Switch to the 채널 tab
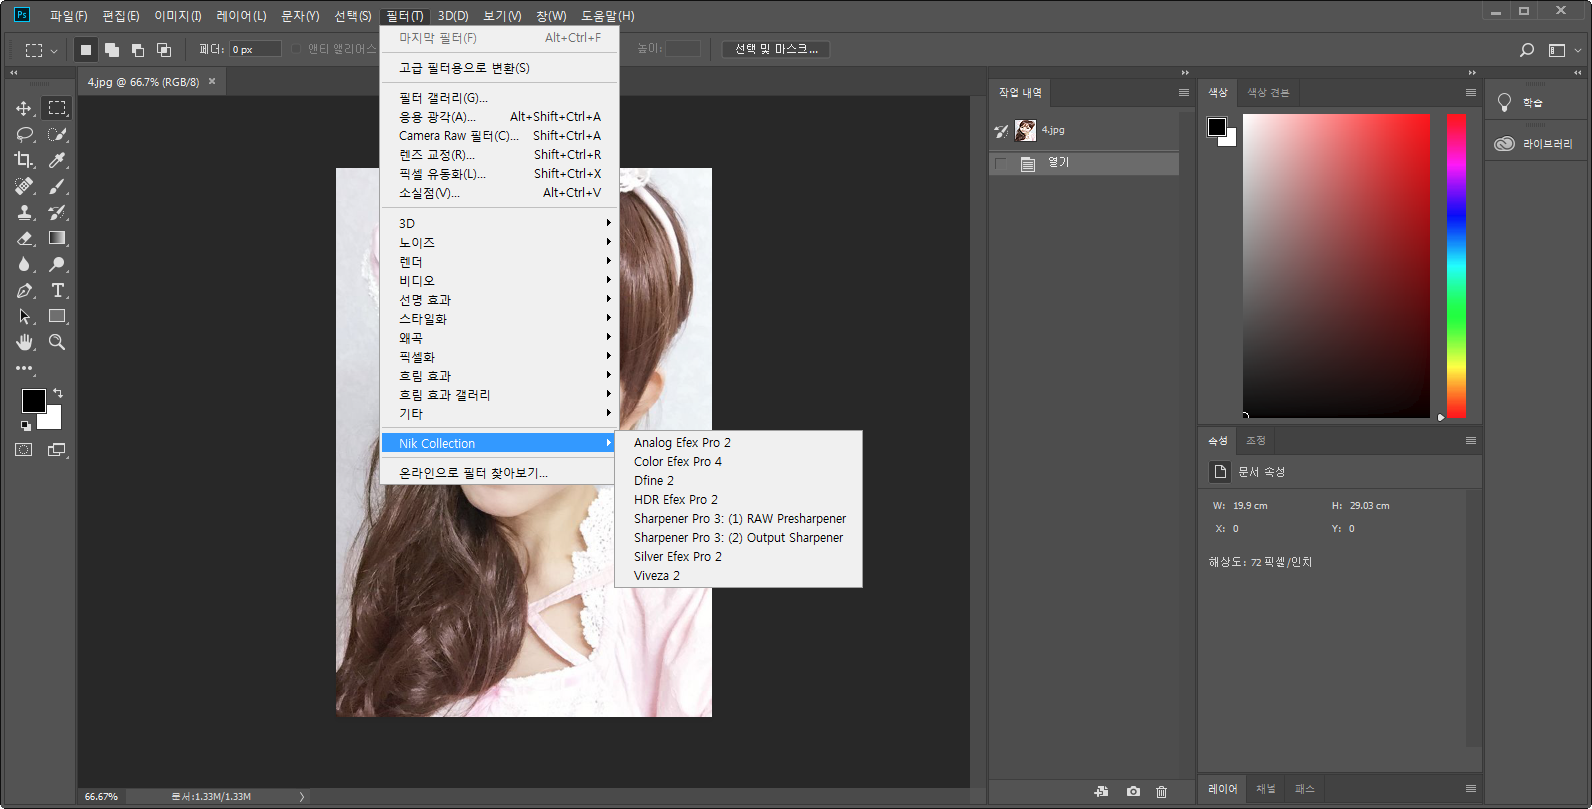This screenshot has height=809, width=1592. click(x=1266, y=789)
